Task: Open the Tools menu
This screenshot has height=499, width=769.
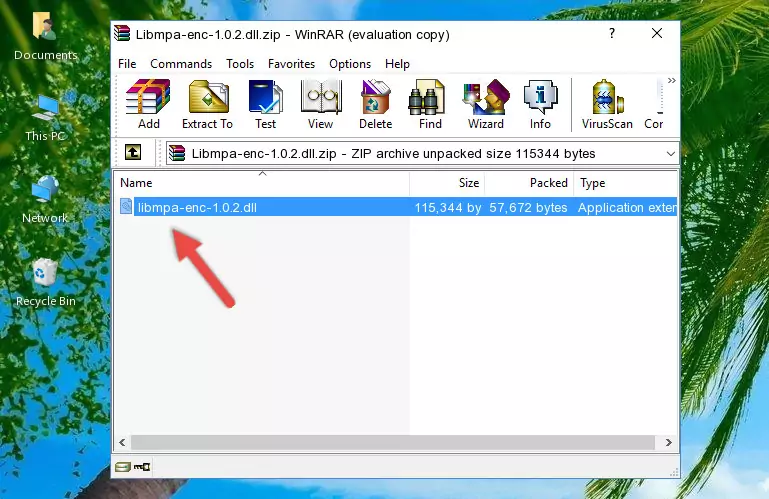Action: [240, 64]
